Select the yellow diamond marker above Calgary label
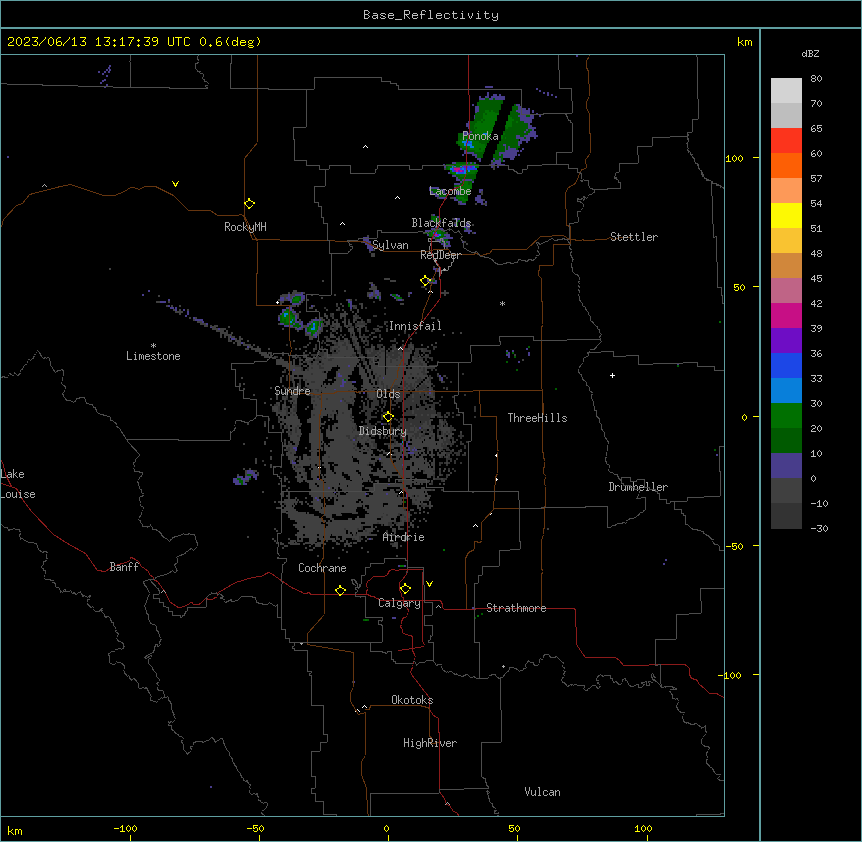The height and width of the screenshot is (842, 862). point(405,589)
